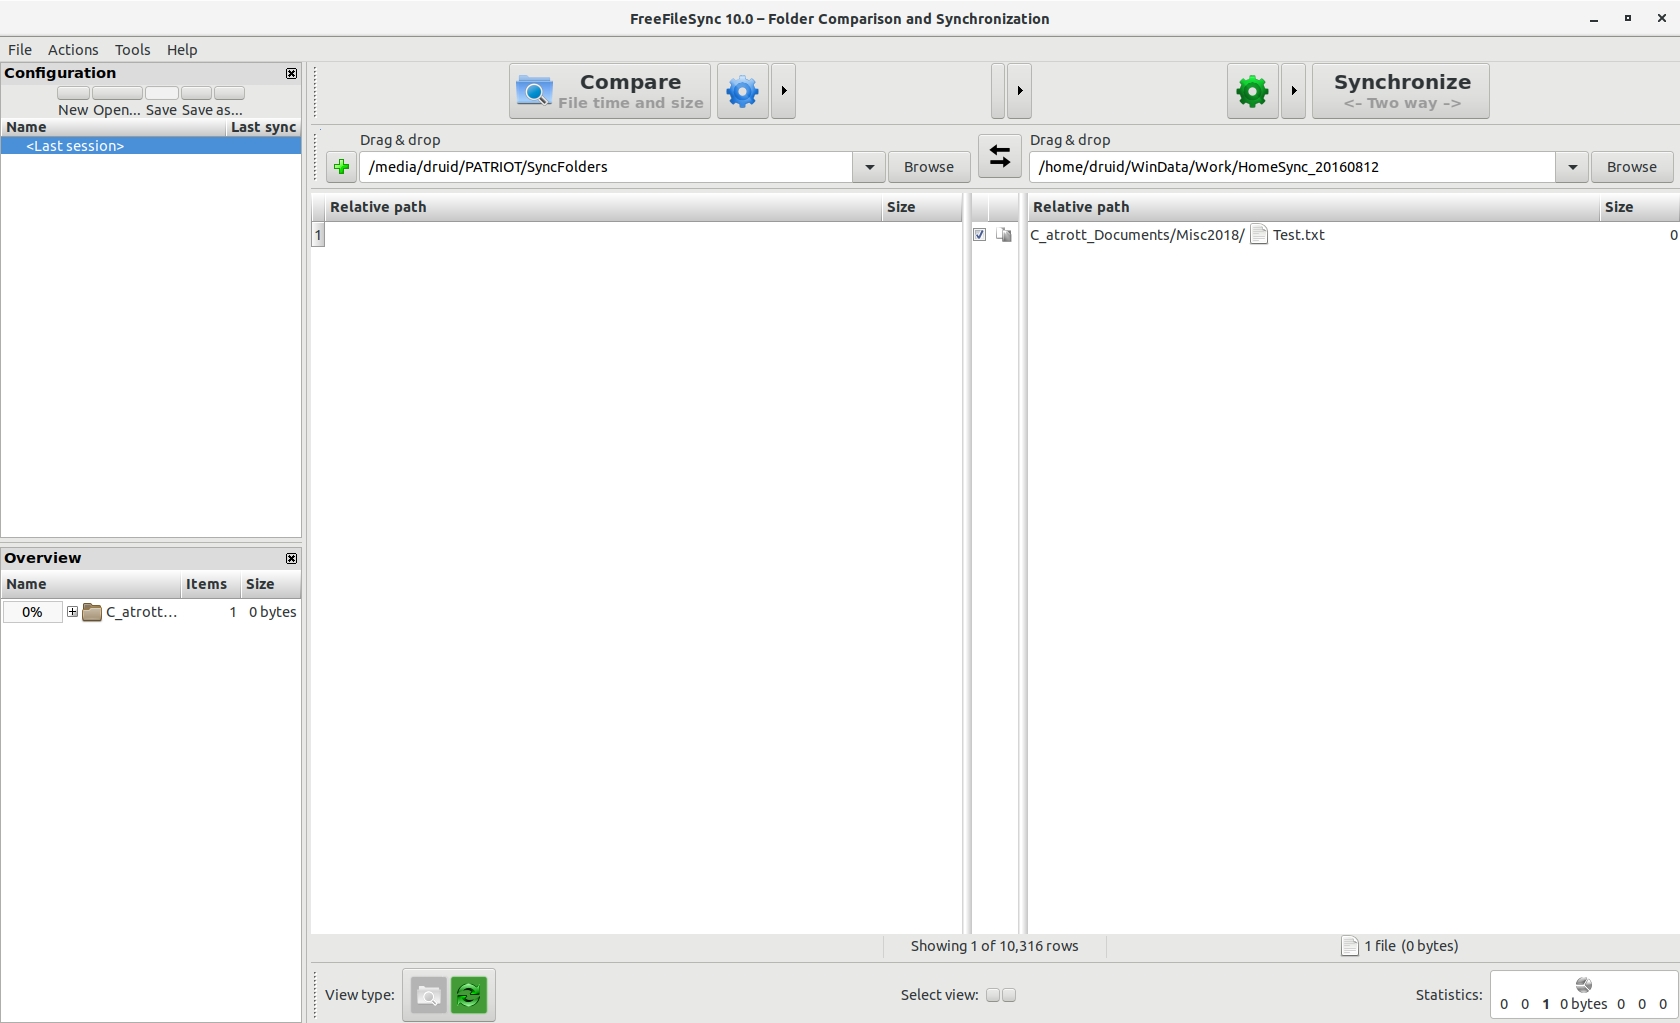Open comparison settings blue gear
Screen dimensions: 1680x1023
coord(742,92)
